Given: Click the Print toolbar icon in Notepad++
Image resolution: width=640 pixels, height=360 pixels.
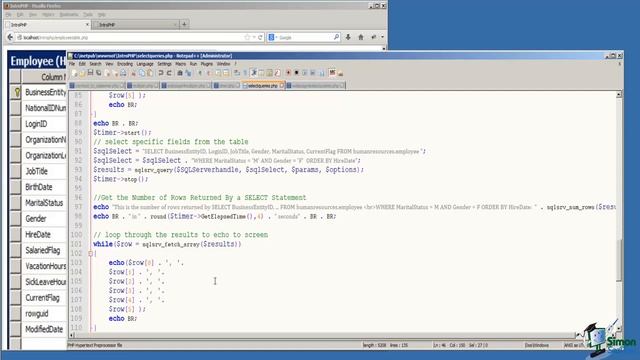Looking at the screenshot, I should 123,73.
